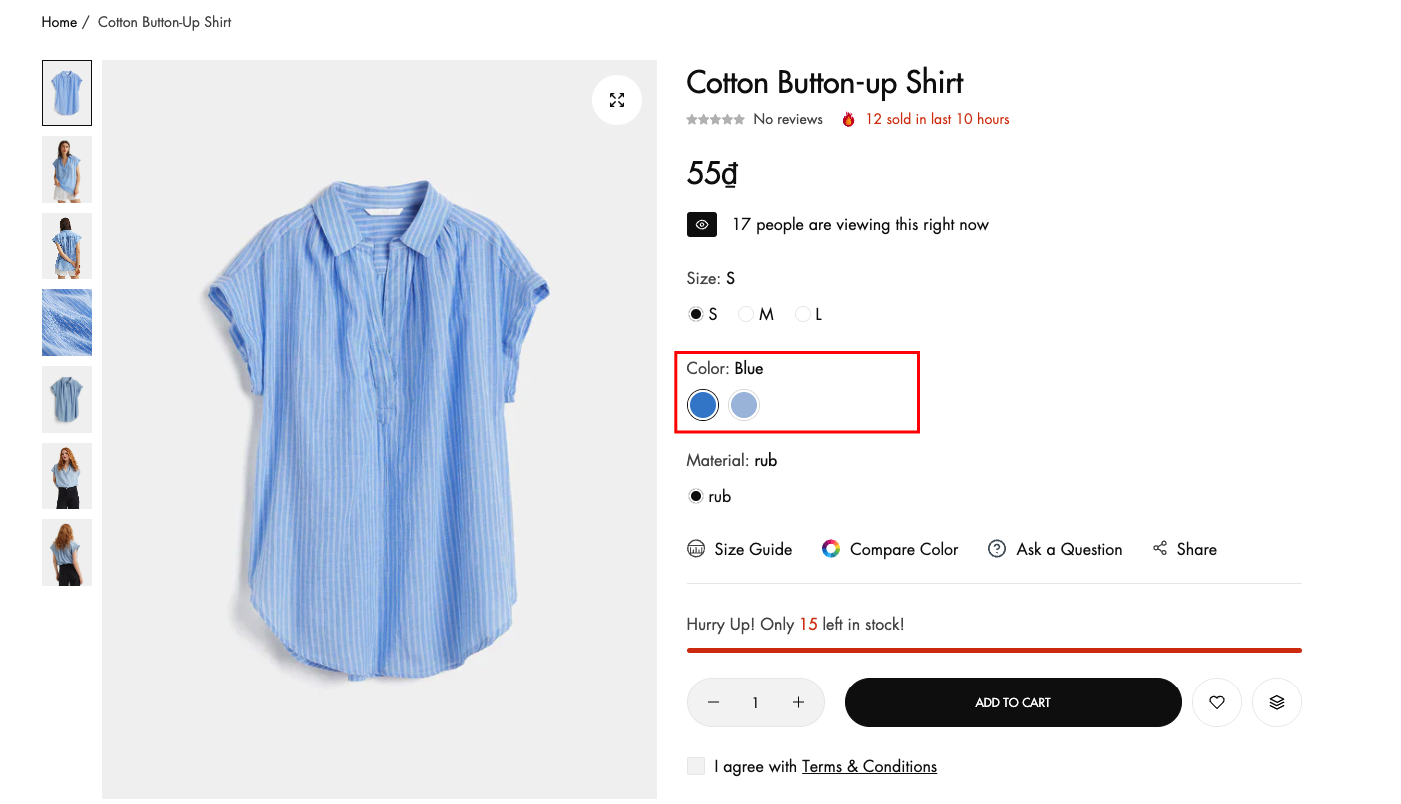Select the rub material option
The width and height of the screenshot is (1401, 804).
[x=696, y=496]
